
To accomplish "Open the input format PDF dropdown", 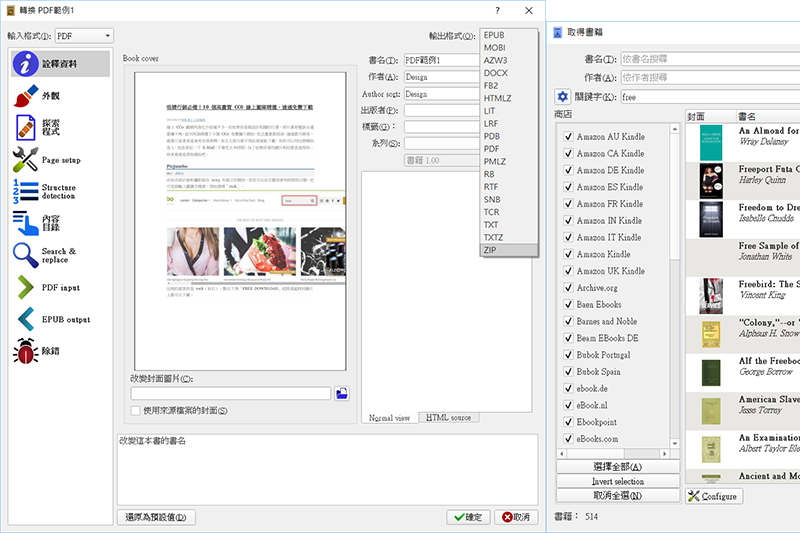I will [84, 36].
